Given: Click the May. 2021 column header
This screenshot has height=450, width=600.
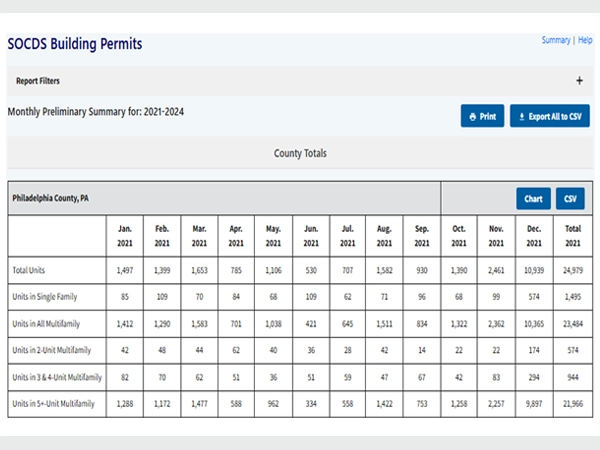Looking at the screenshot, I should click(x=273, y=236).
